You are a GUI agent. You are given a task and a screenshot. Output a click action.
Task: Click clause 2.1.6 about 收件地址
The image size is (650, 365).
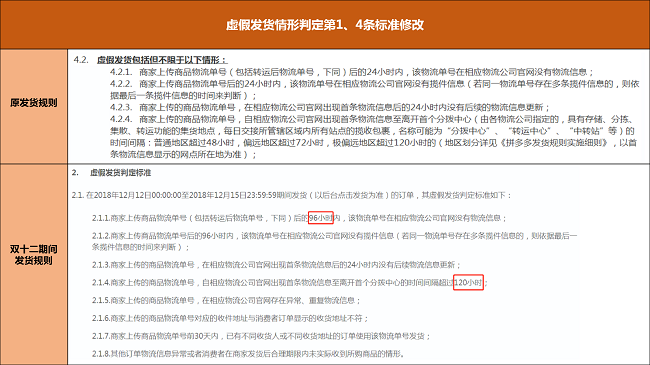(x=230, y=318)
